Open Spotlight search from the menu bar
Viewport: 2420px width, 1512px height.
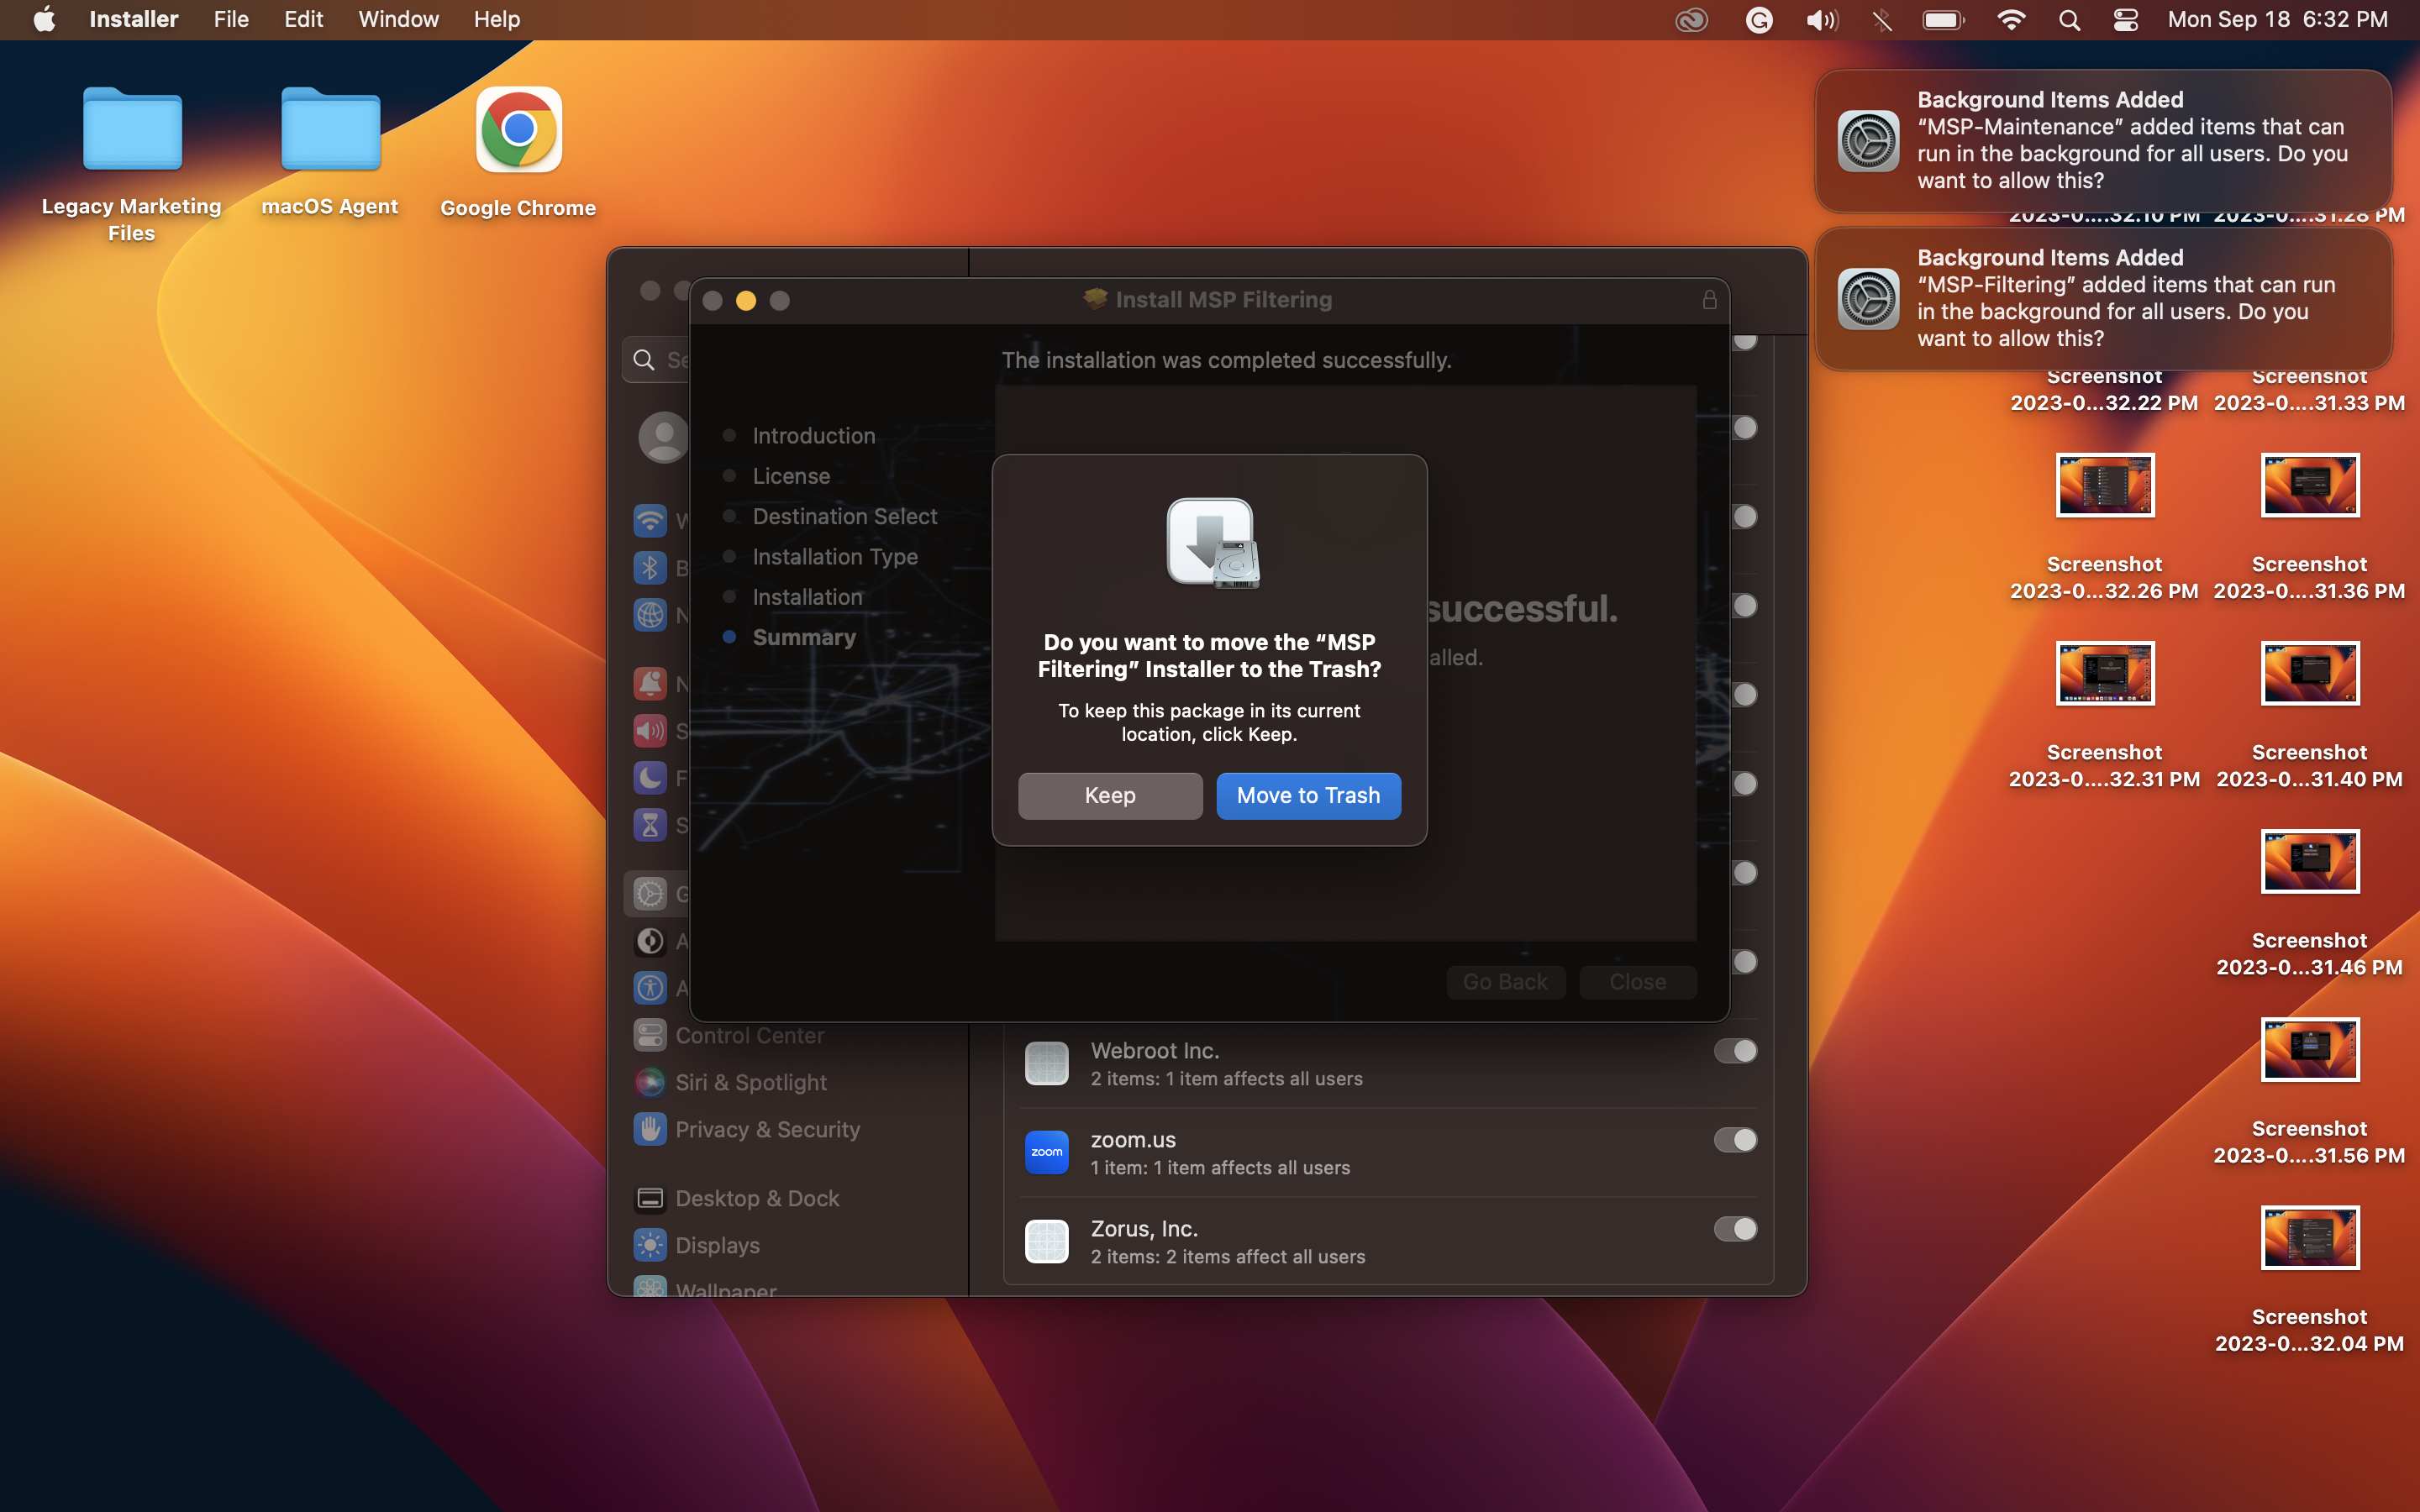click(2069, 19)
